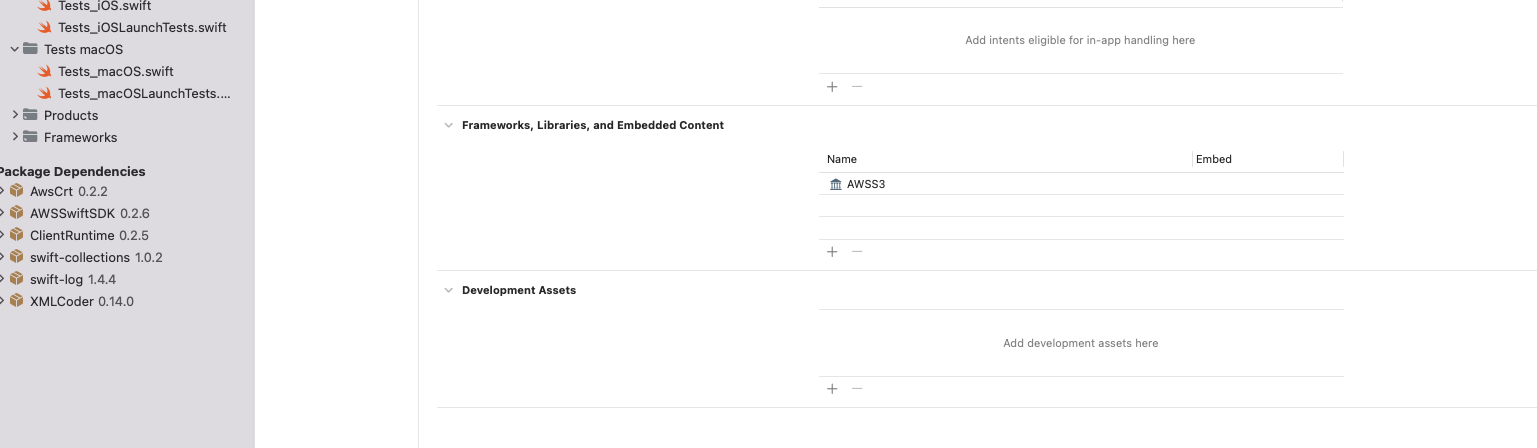
Task: Collapse Frameworks, Libraries, and Embedded Content section
Action: pyautogui.click(x=448, y=126)
